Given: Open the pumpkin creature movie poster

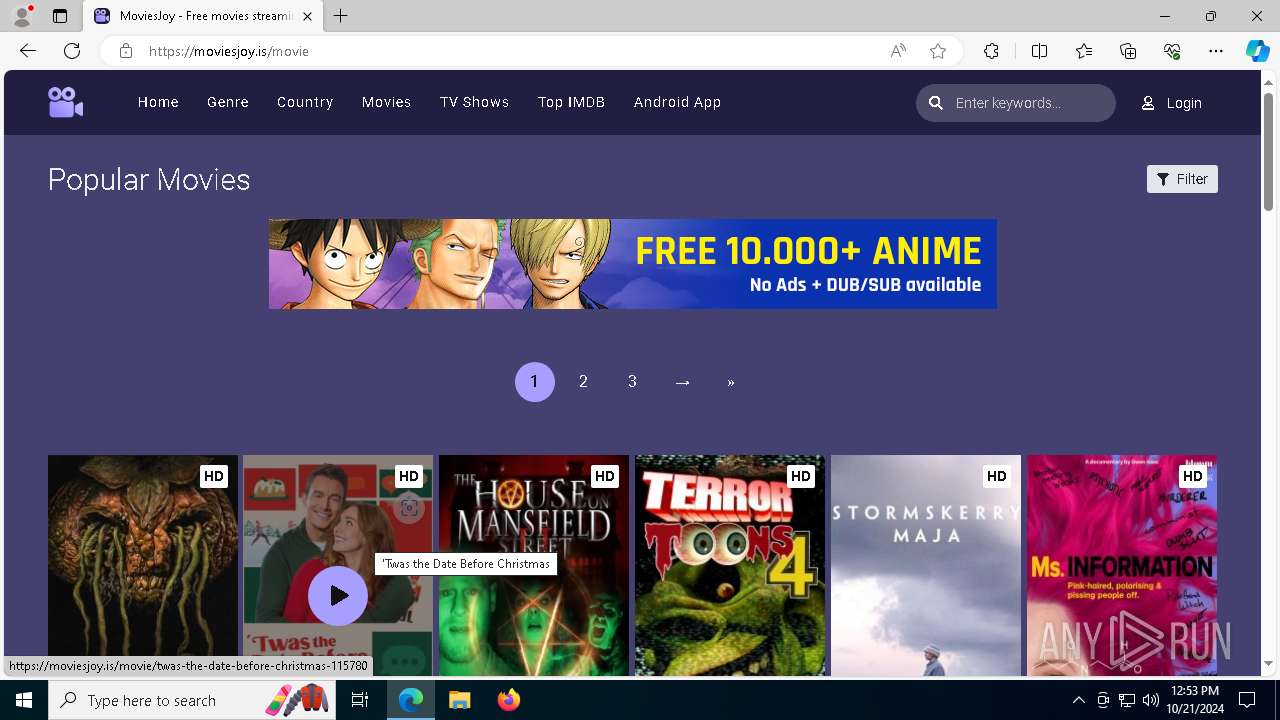Looking at the screenshot, I should [x=143, y=566].
